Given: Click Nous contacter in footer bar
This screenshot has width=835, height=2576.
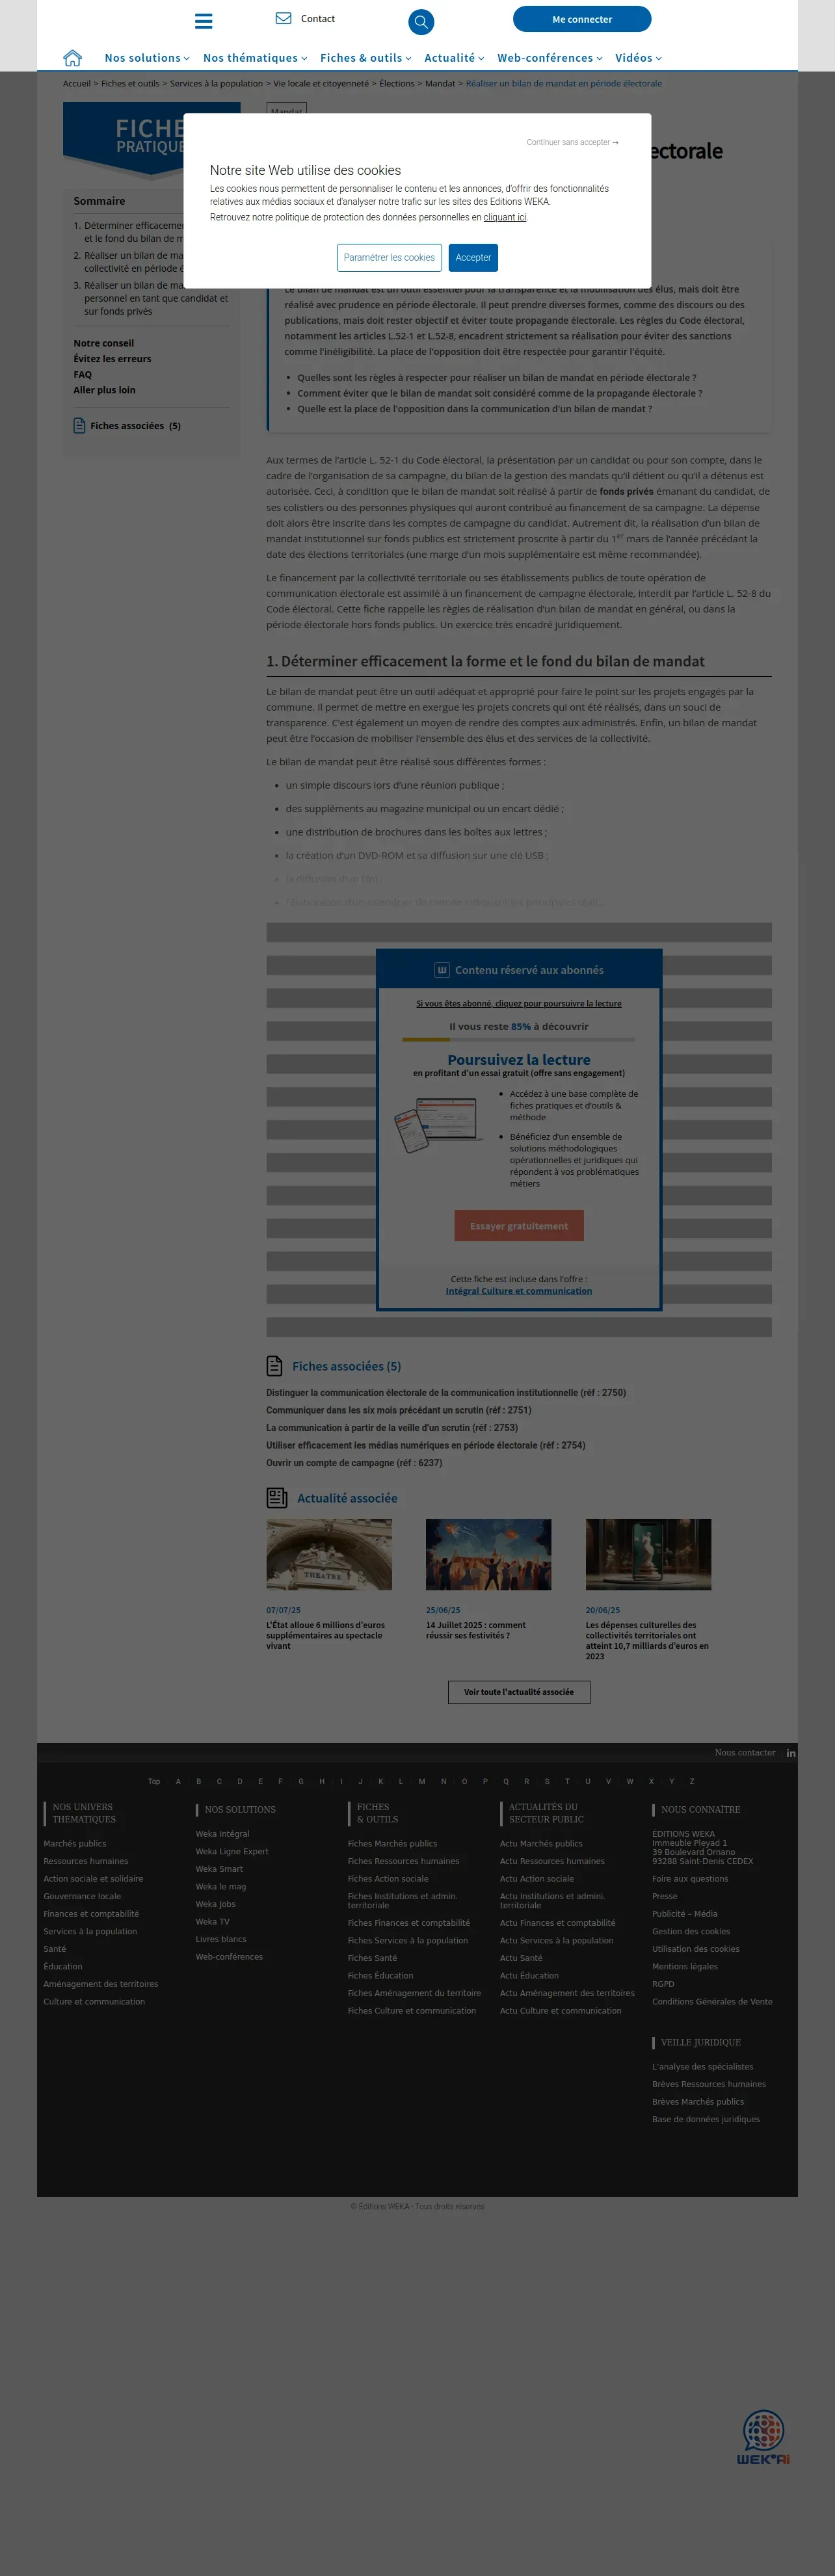Looking at the screenshot, I should point(745,1753).
